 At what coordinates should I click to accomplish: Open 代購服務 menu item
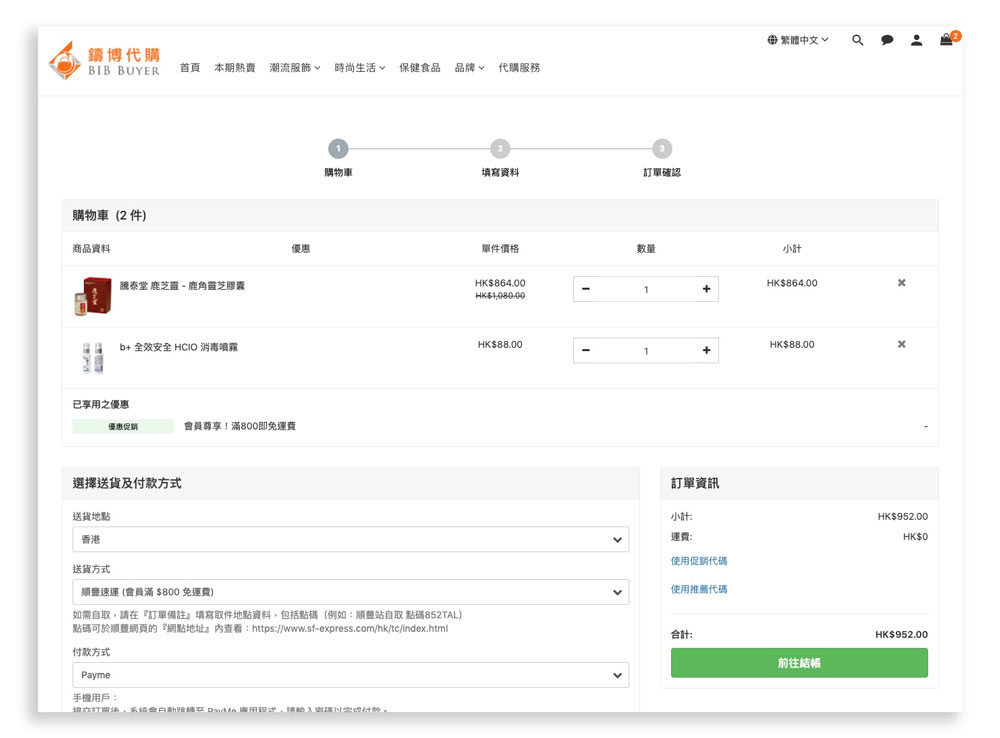(519, 68)
